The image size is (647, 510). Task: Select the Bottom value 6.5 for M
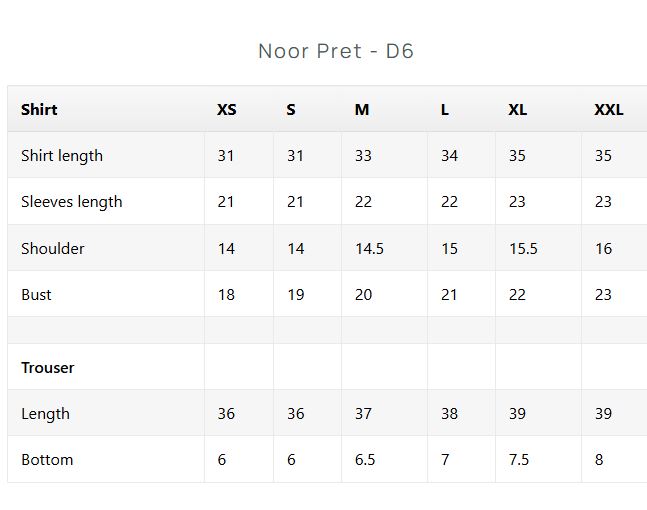(x=365, y=460)
